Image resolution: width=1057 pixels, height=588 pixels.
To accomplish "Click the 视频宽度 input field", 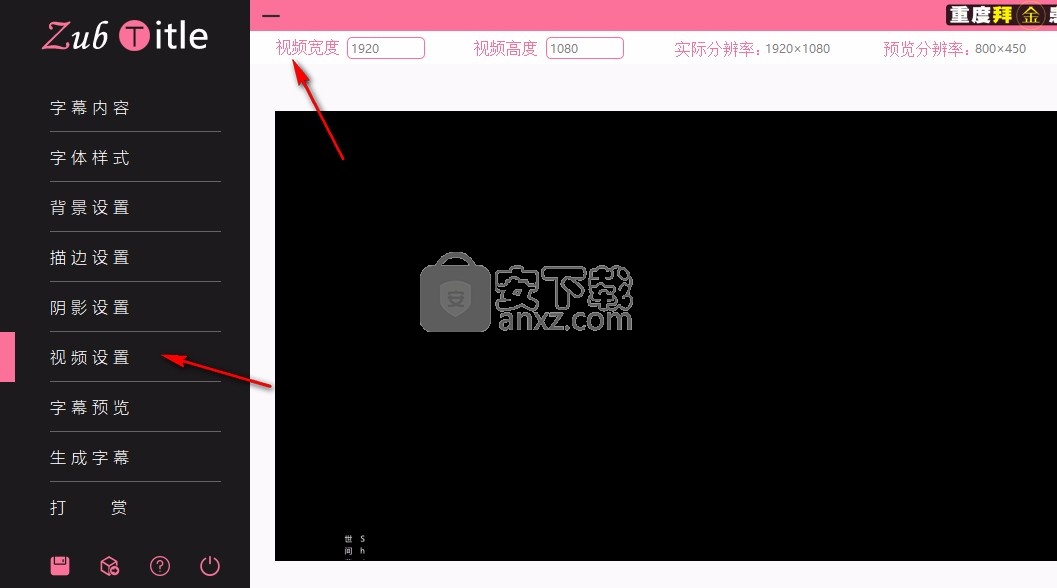I will pos(386,48).
